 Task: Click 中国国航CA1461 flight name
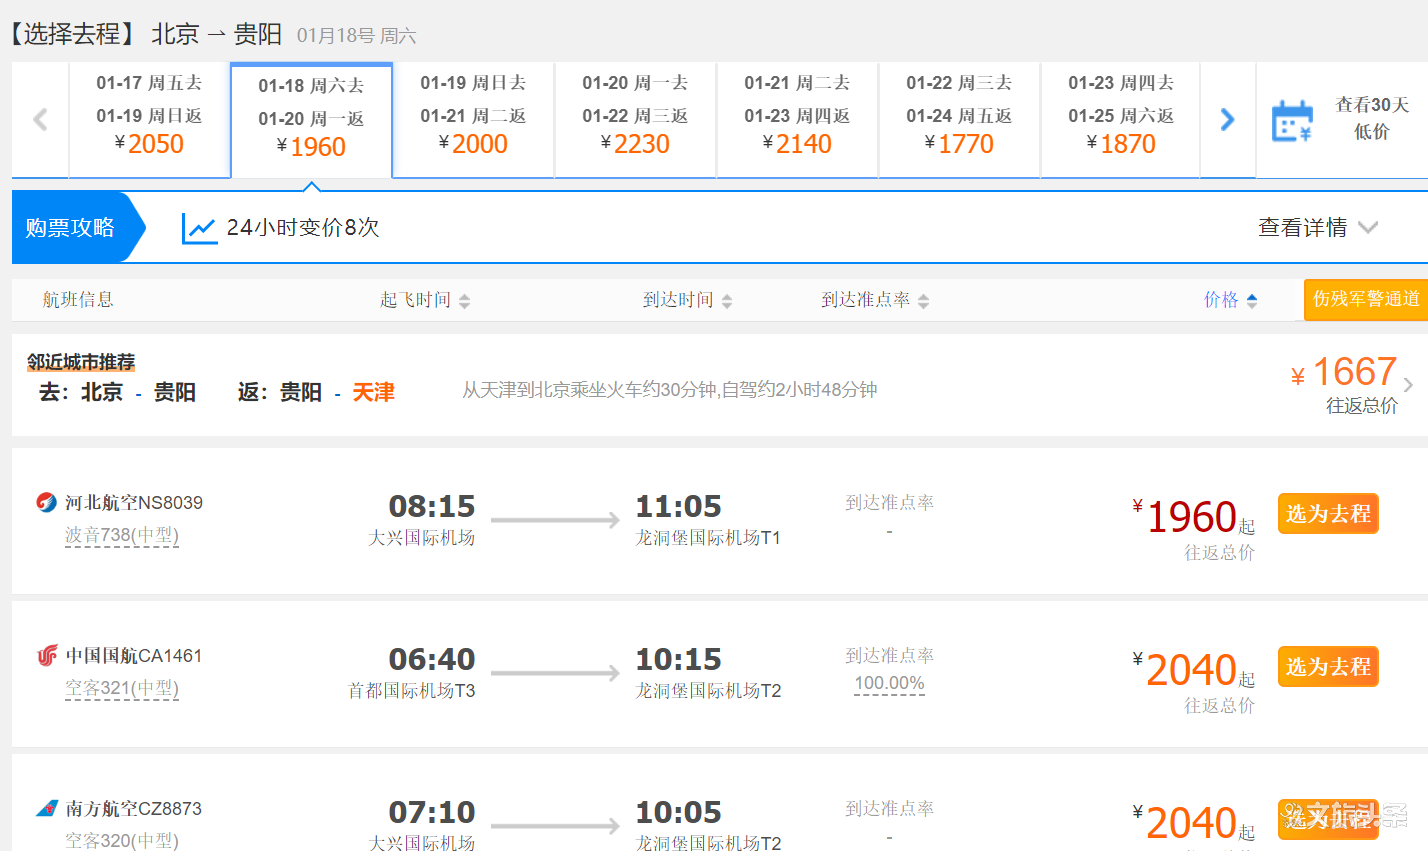tap(134, 655)
